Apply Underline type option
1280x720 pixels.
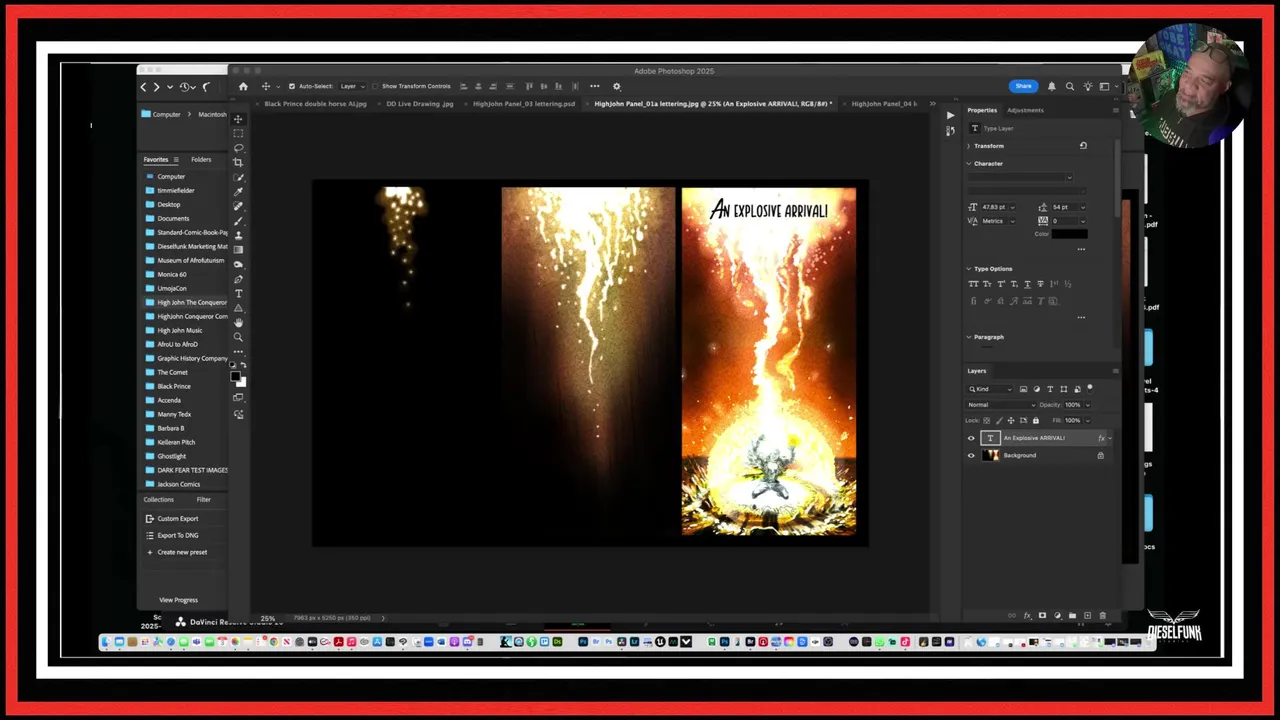click(x=1027, y=284)
